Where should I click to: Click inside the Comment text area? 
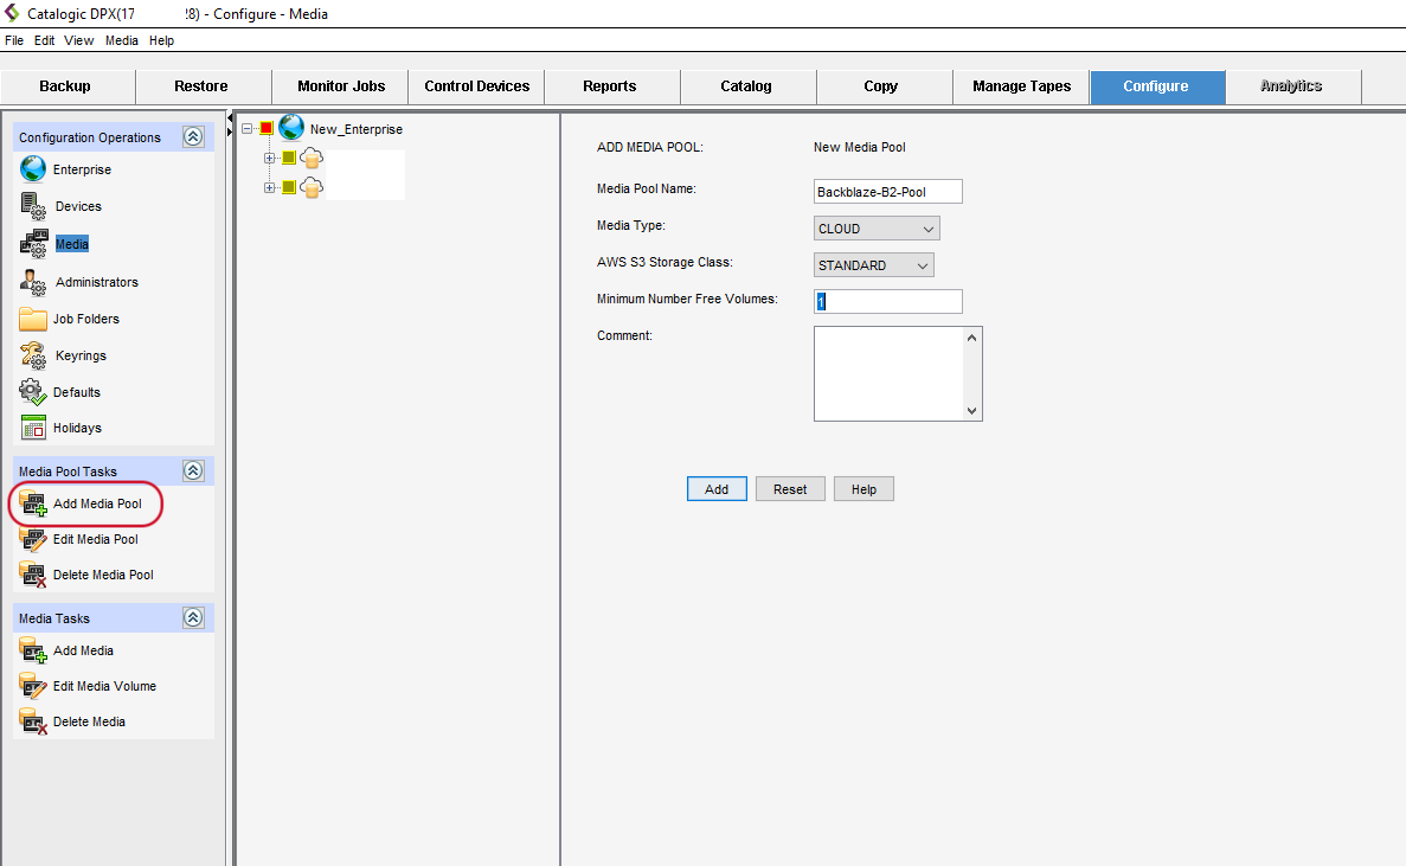pos(889,373)
